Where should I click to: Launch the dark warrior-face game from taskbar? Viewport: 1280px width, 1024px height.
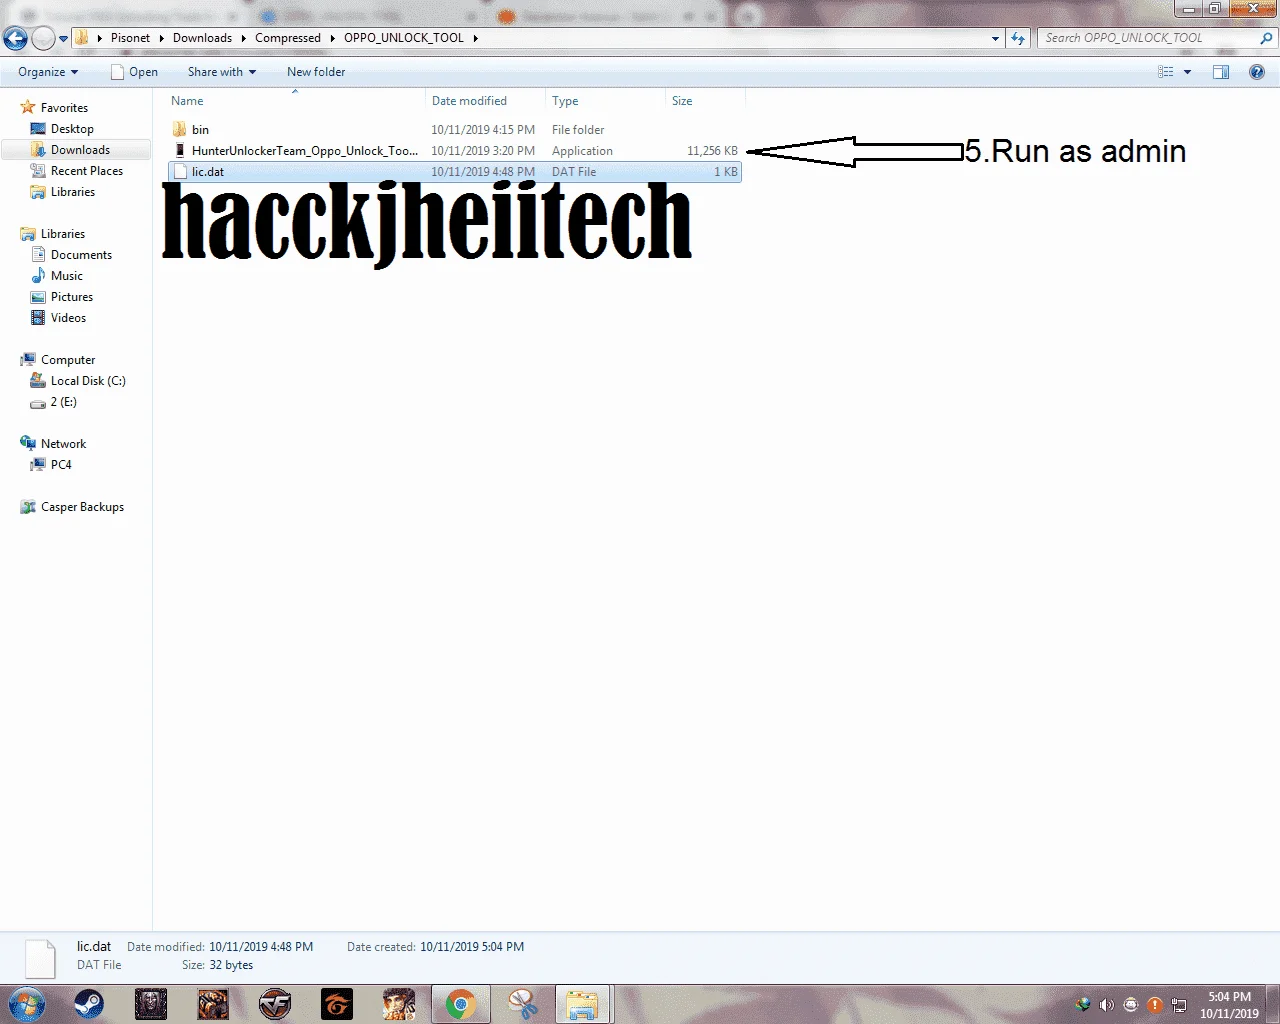[x=151, y=1004]
